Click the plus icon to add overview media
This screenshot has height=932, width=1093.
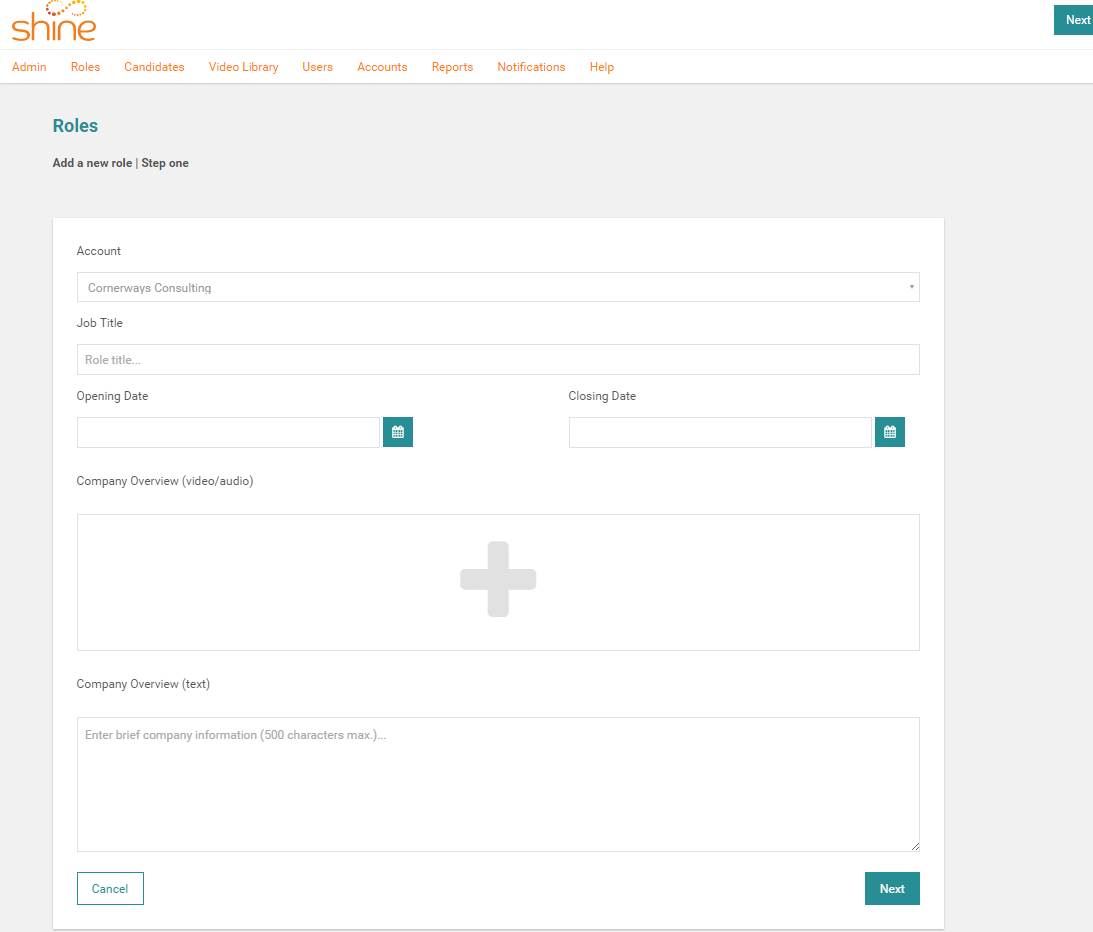click(x=498, y=580)
